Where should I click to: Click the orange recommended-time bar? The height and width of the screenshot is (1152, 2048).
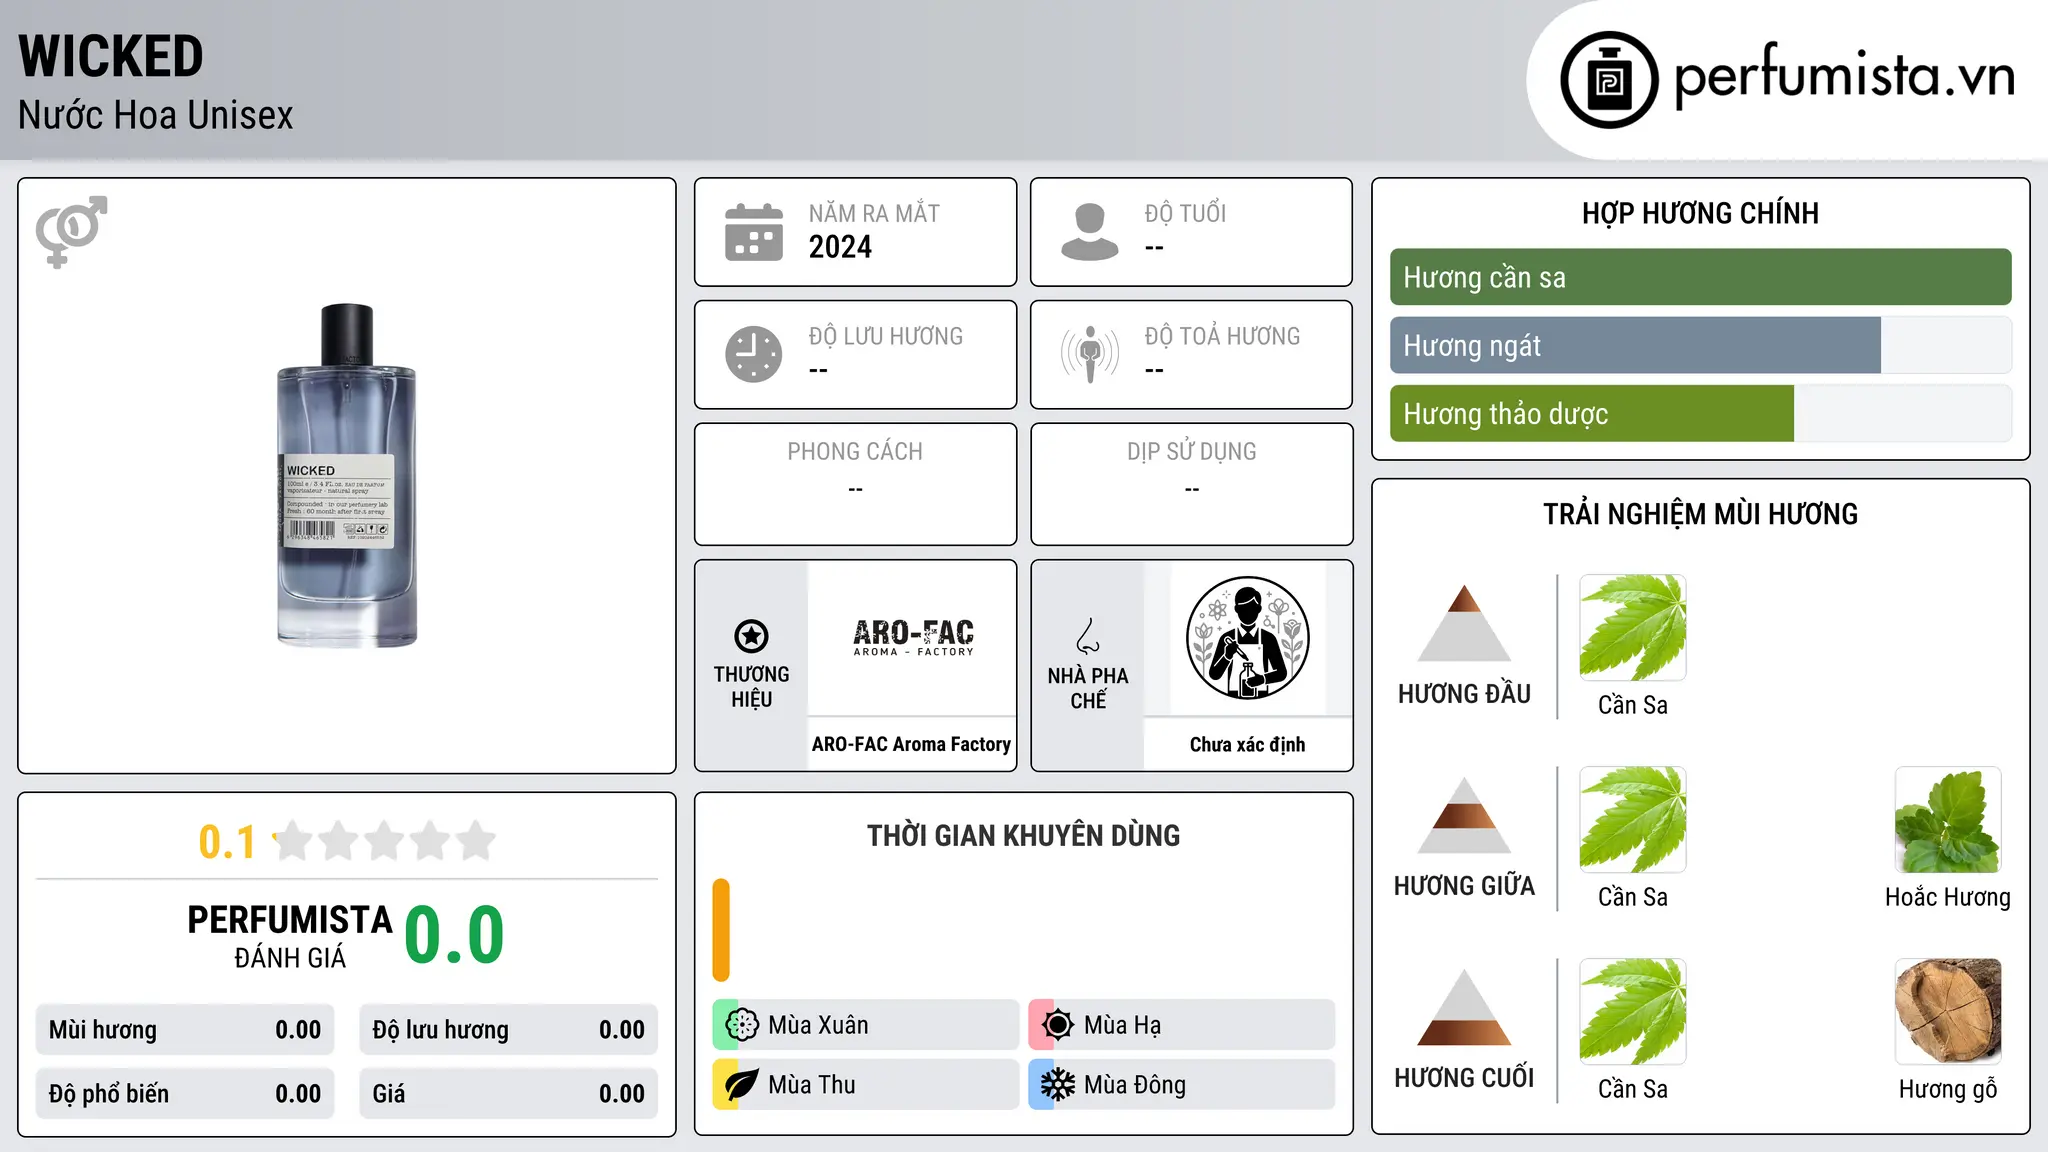721,930
